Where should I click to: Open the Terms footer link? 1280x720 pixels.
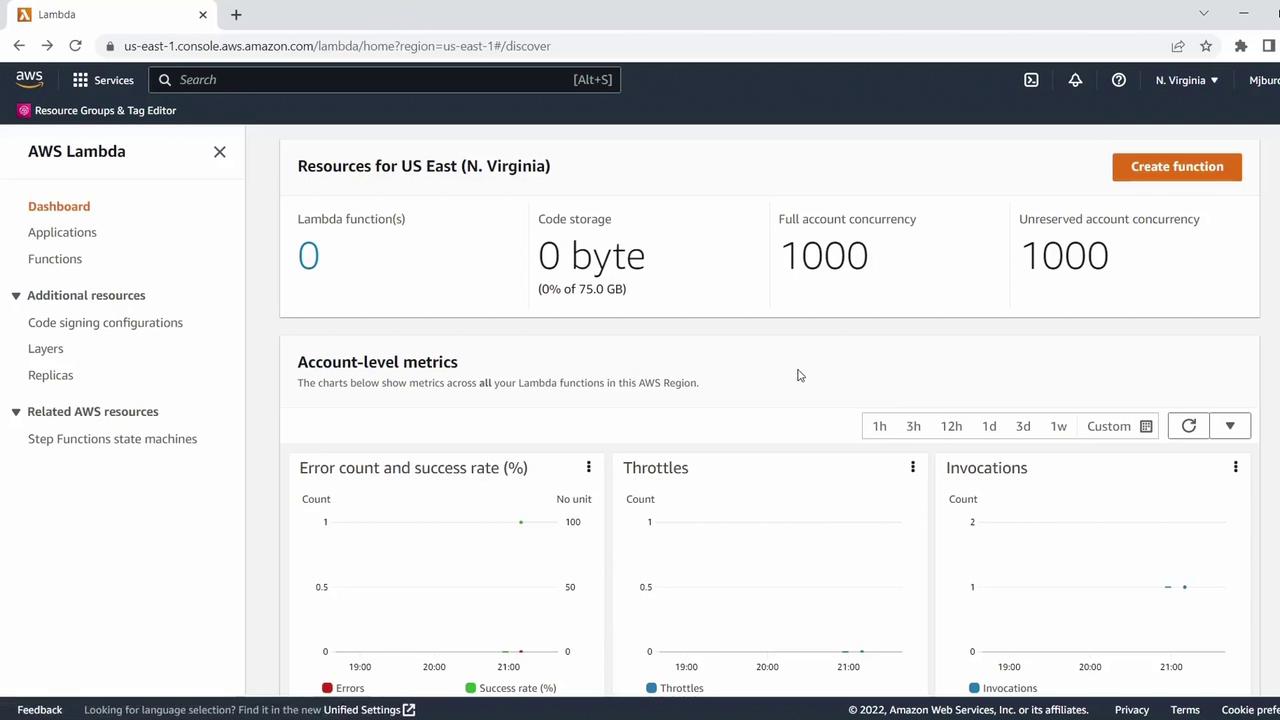coord(1185,710)
